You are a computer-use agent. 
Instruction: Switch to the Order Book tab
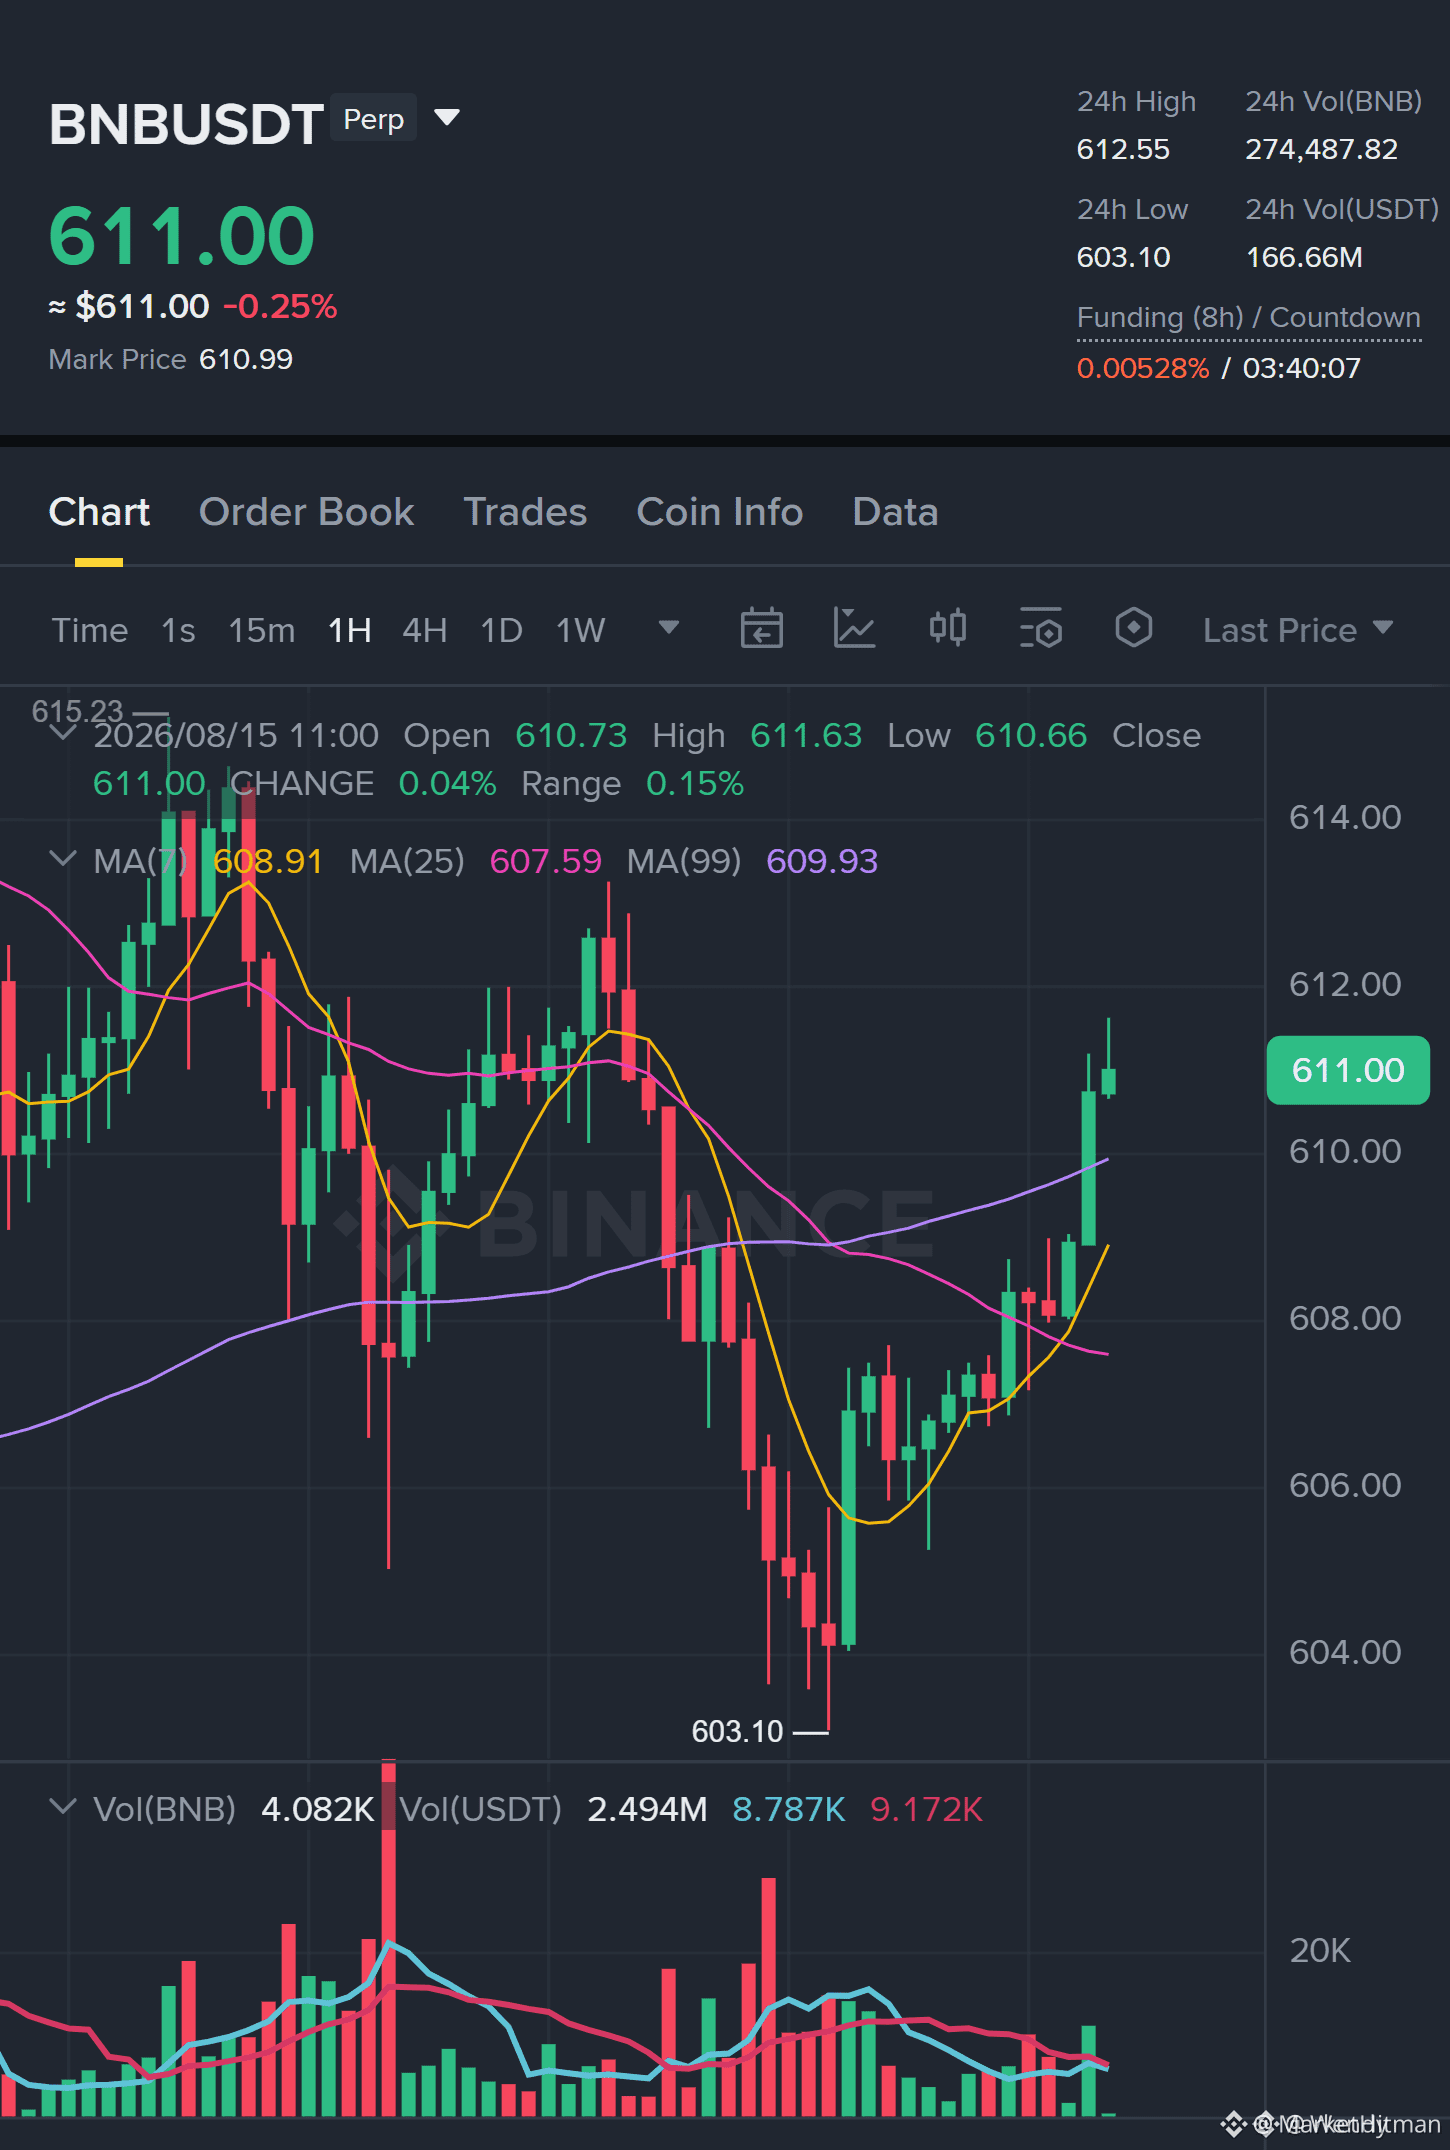click(x=306, y=512)
